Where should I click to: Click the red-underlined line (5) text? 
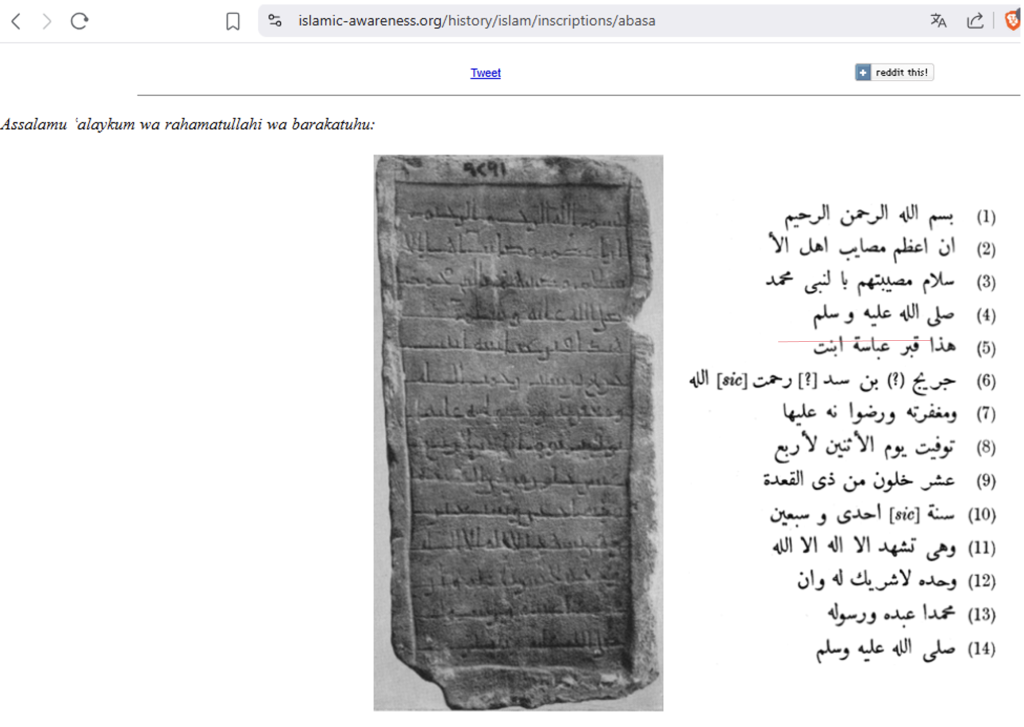tap(870, 348)
